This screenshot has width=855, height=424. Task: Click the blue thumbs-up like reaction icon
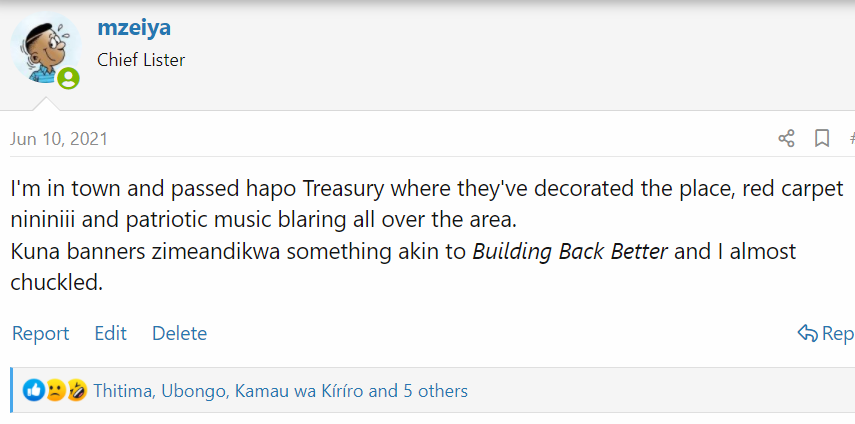[x=33, y=390]
